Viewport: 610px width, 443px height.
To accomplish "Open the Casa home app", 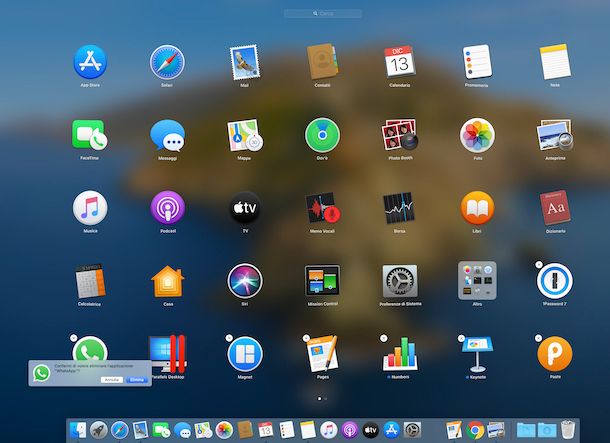I will pos(168,281).
